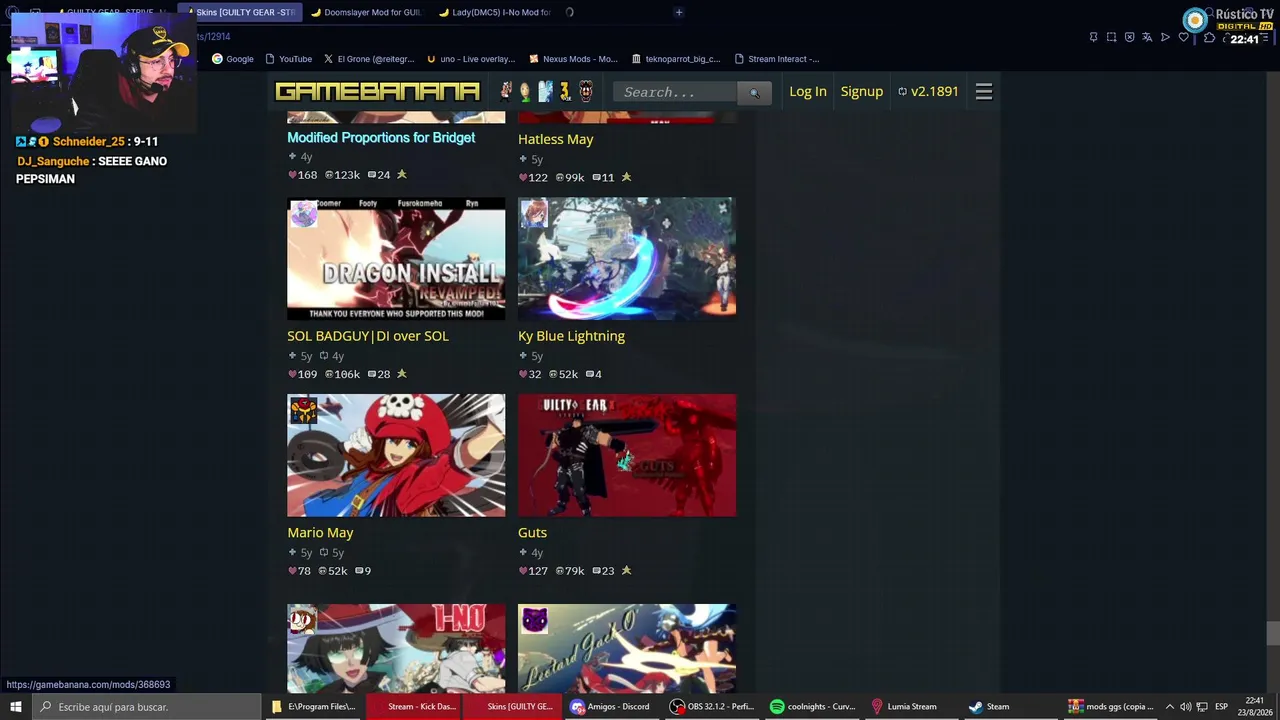1280x720 pixels.
Task: Open the uno - Live overlay bookmark
Action: (x=470, y=59)
